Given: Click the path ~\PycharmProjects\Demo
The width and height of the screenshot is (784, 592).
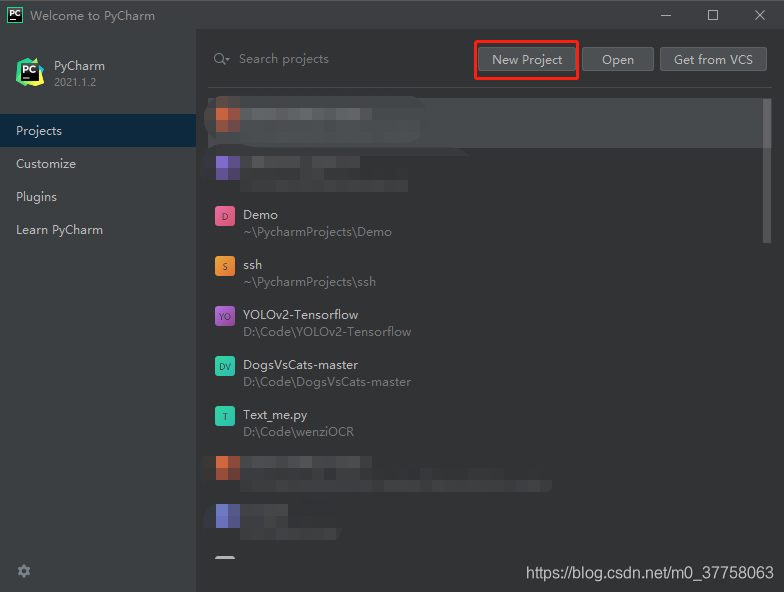Looking at the screenshot, I should point(318,232).
